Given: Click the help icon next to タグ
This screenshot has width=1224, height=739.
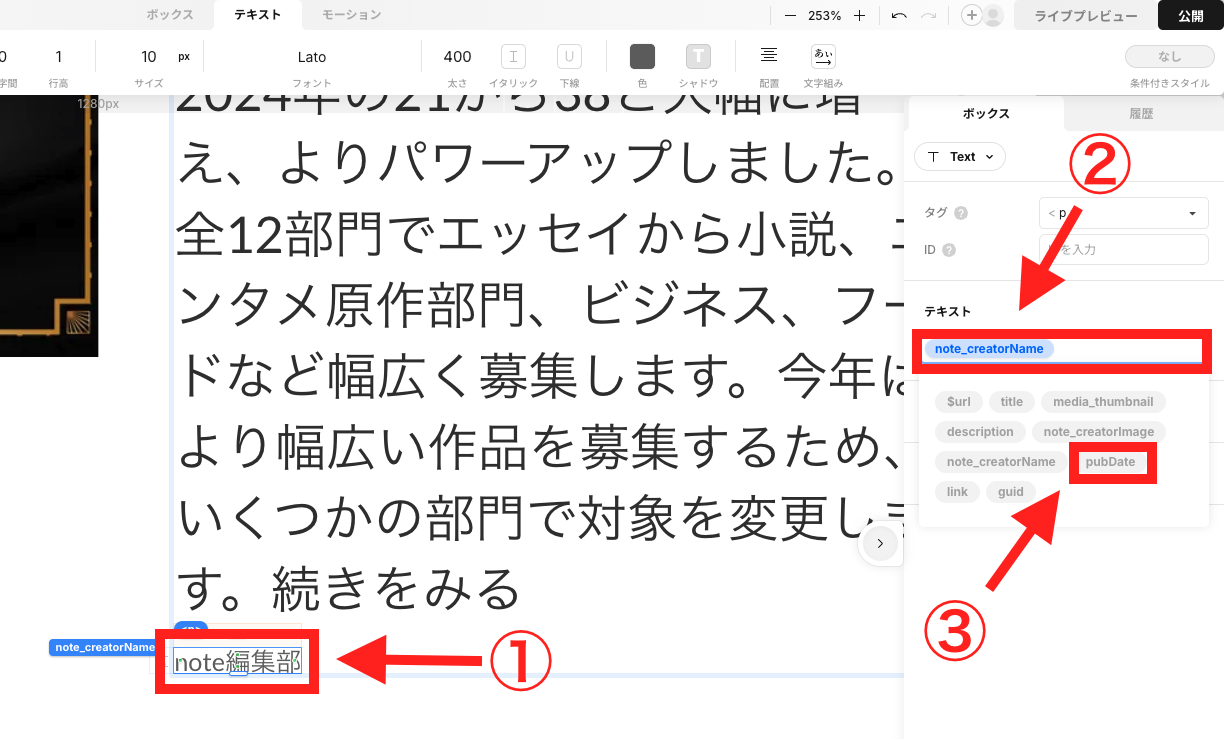Looking at the screenshot, I should (959, 212).
